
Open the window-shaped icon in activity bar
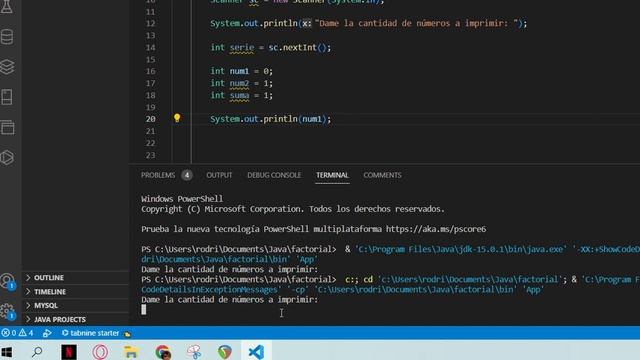click(x=7, y=127)
